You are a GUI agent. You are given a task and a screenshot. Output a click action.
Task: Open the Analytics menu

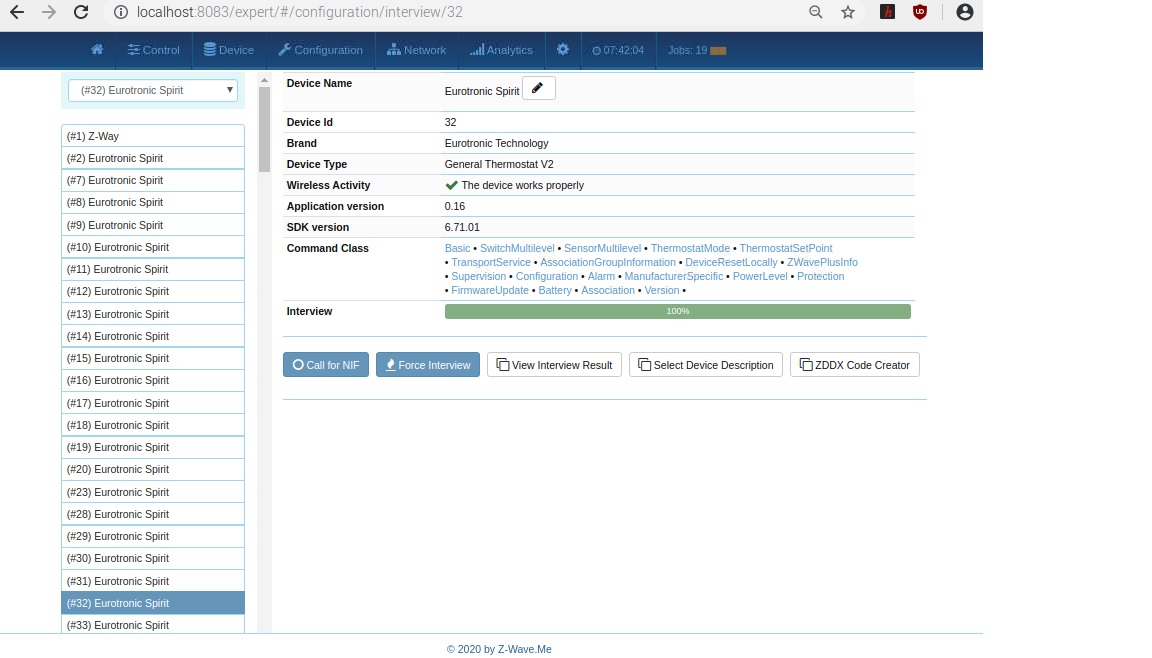[502, 50]
